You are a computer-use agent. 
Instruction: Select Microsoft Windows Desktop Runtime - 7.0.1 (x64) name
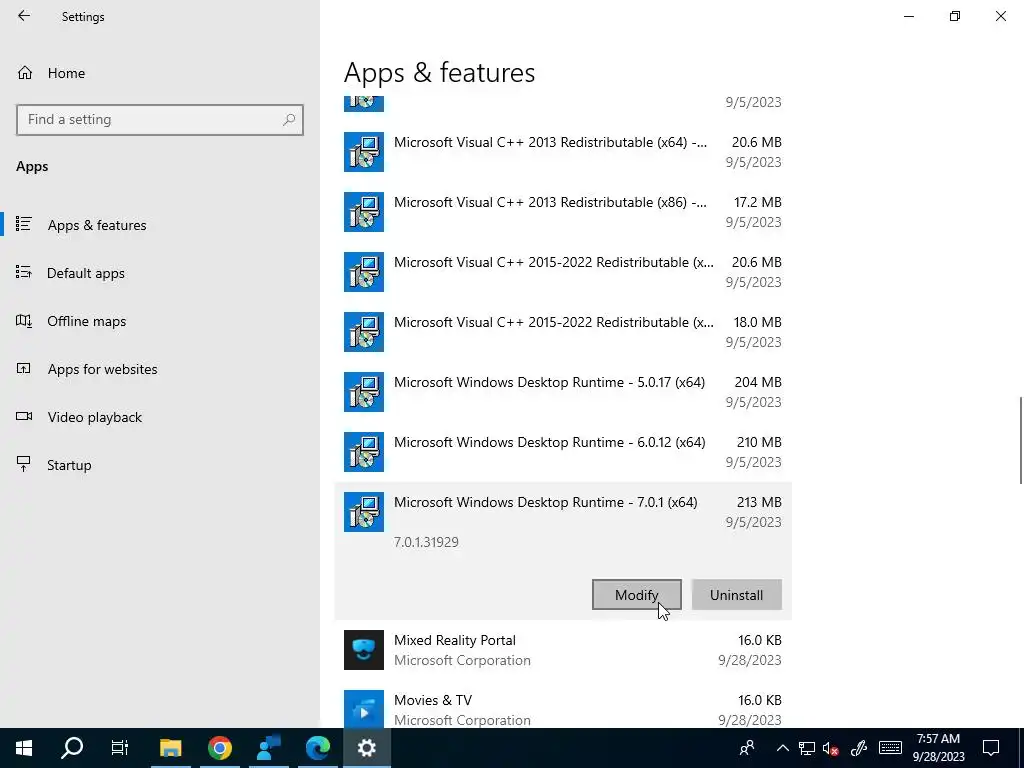coord(545,502)
